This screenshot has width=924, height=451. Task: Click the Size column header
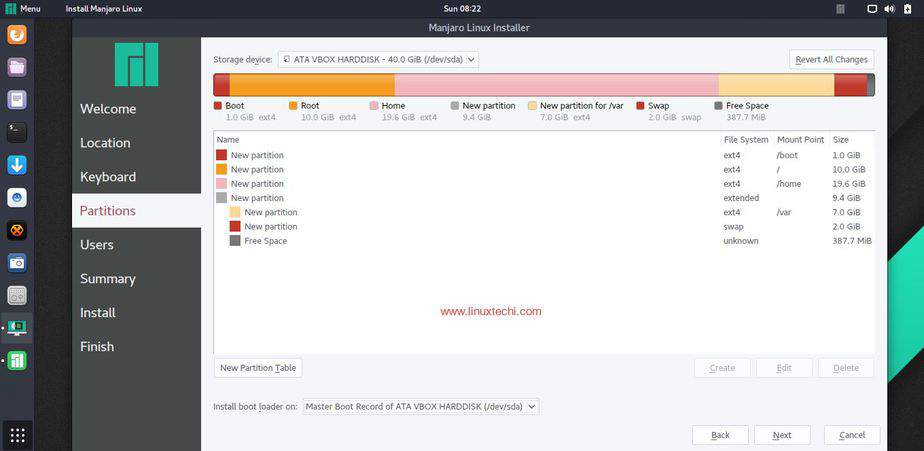tap(840, 140)
